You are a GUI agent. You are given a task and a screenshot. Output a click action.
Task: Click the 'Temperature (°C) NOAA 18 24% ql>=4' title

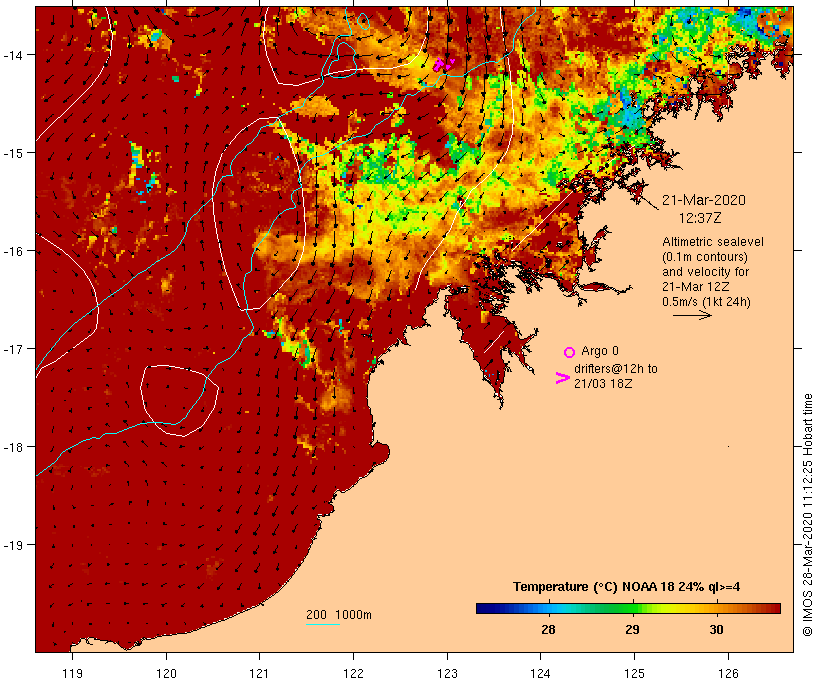point(627,587)
